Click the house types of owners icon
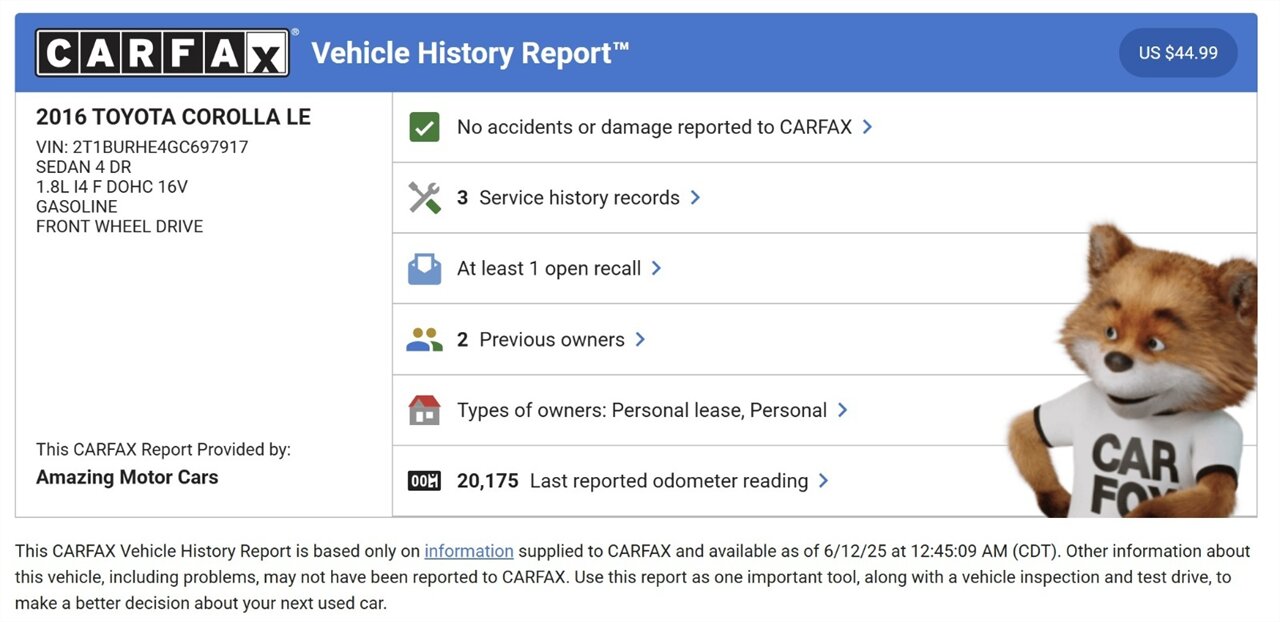Viewport: 1280px width, 622px height. coord(425,410)
